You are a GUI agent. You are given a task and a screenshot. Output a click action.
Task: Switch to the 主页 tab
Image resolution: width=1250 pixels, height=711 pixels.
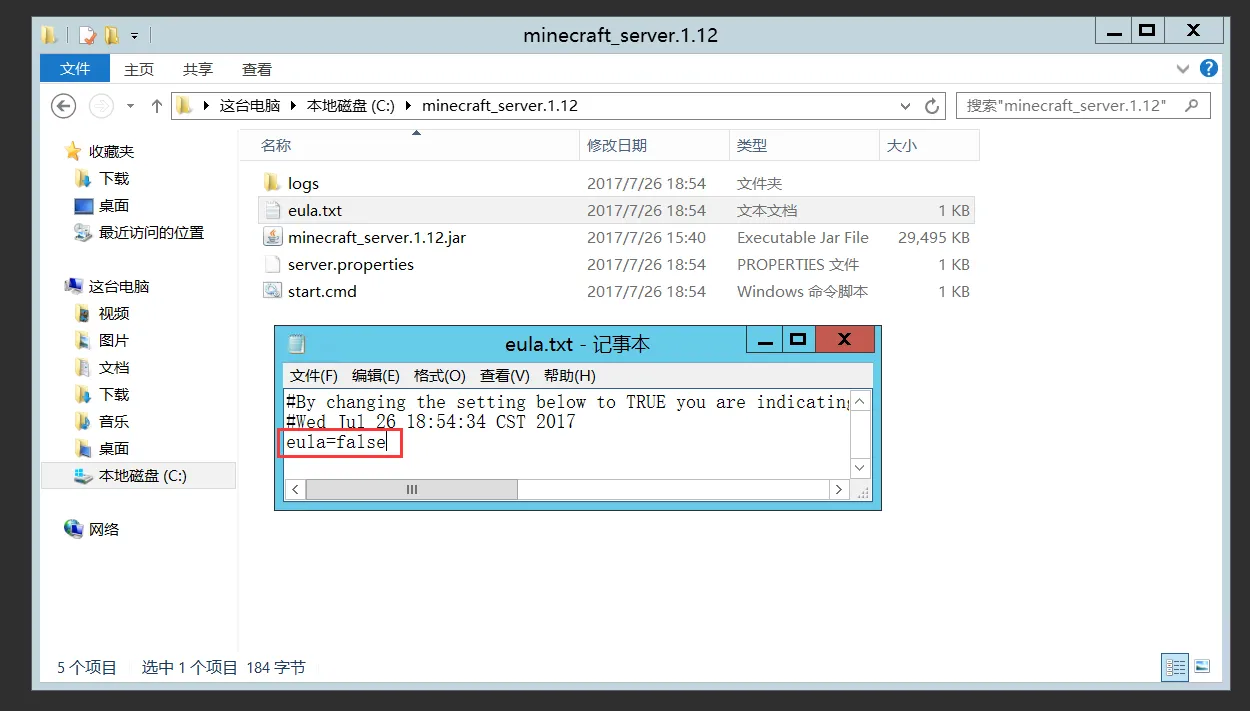coord(139,69)
